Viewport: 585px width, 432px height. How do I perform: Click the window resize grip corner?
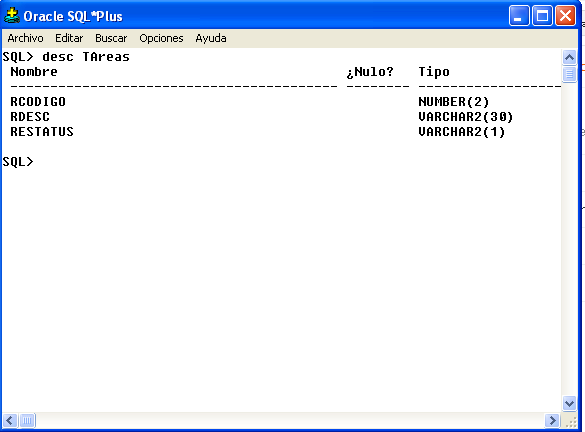[x=570, y=422]
